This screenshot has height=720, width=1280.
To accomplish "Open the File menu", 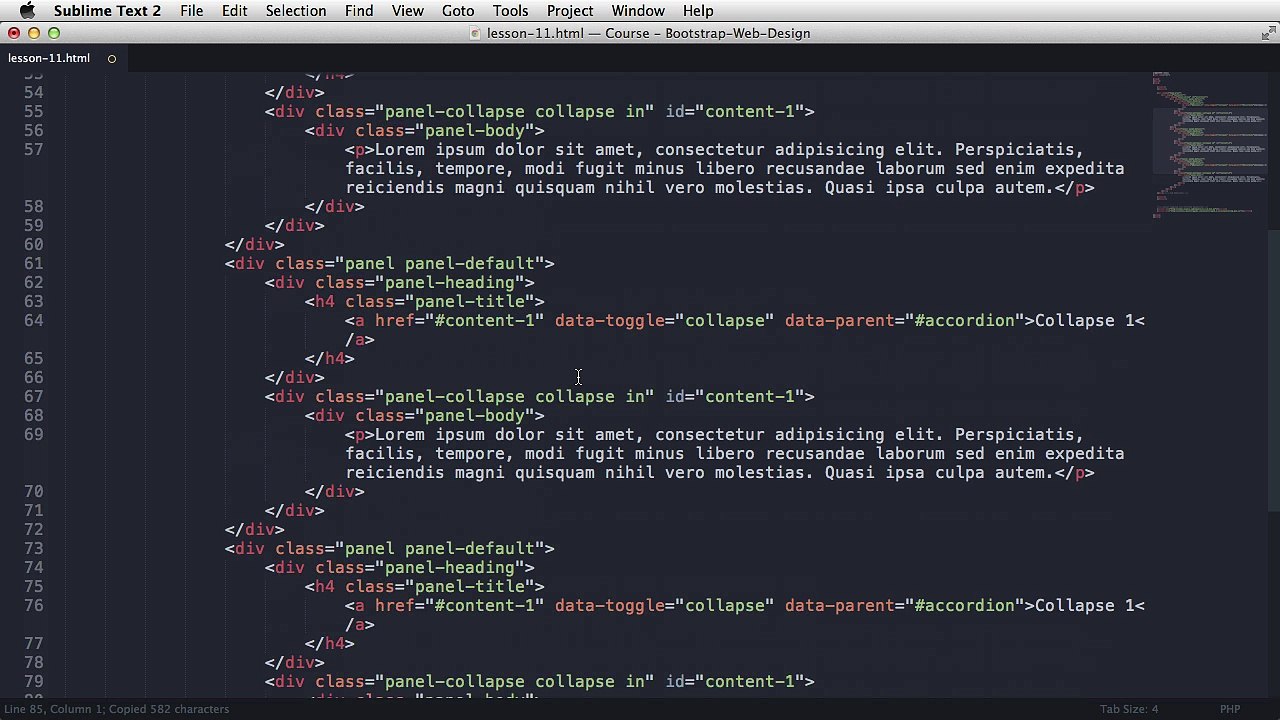I will point(192,11).
